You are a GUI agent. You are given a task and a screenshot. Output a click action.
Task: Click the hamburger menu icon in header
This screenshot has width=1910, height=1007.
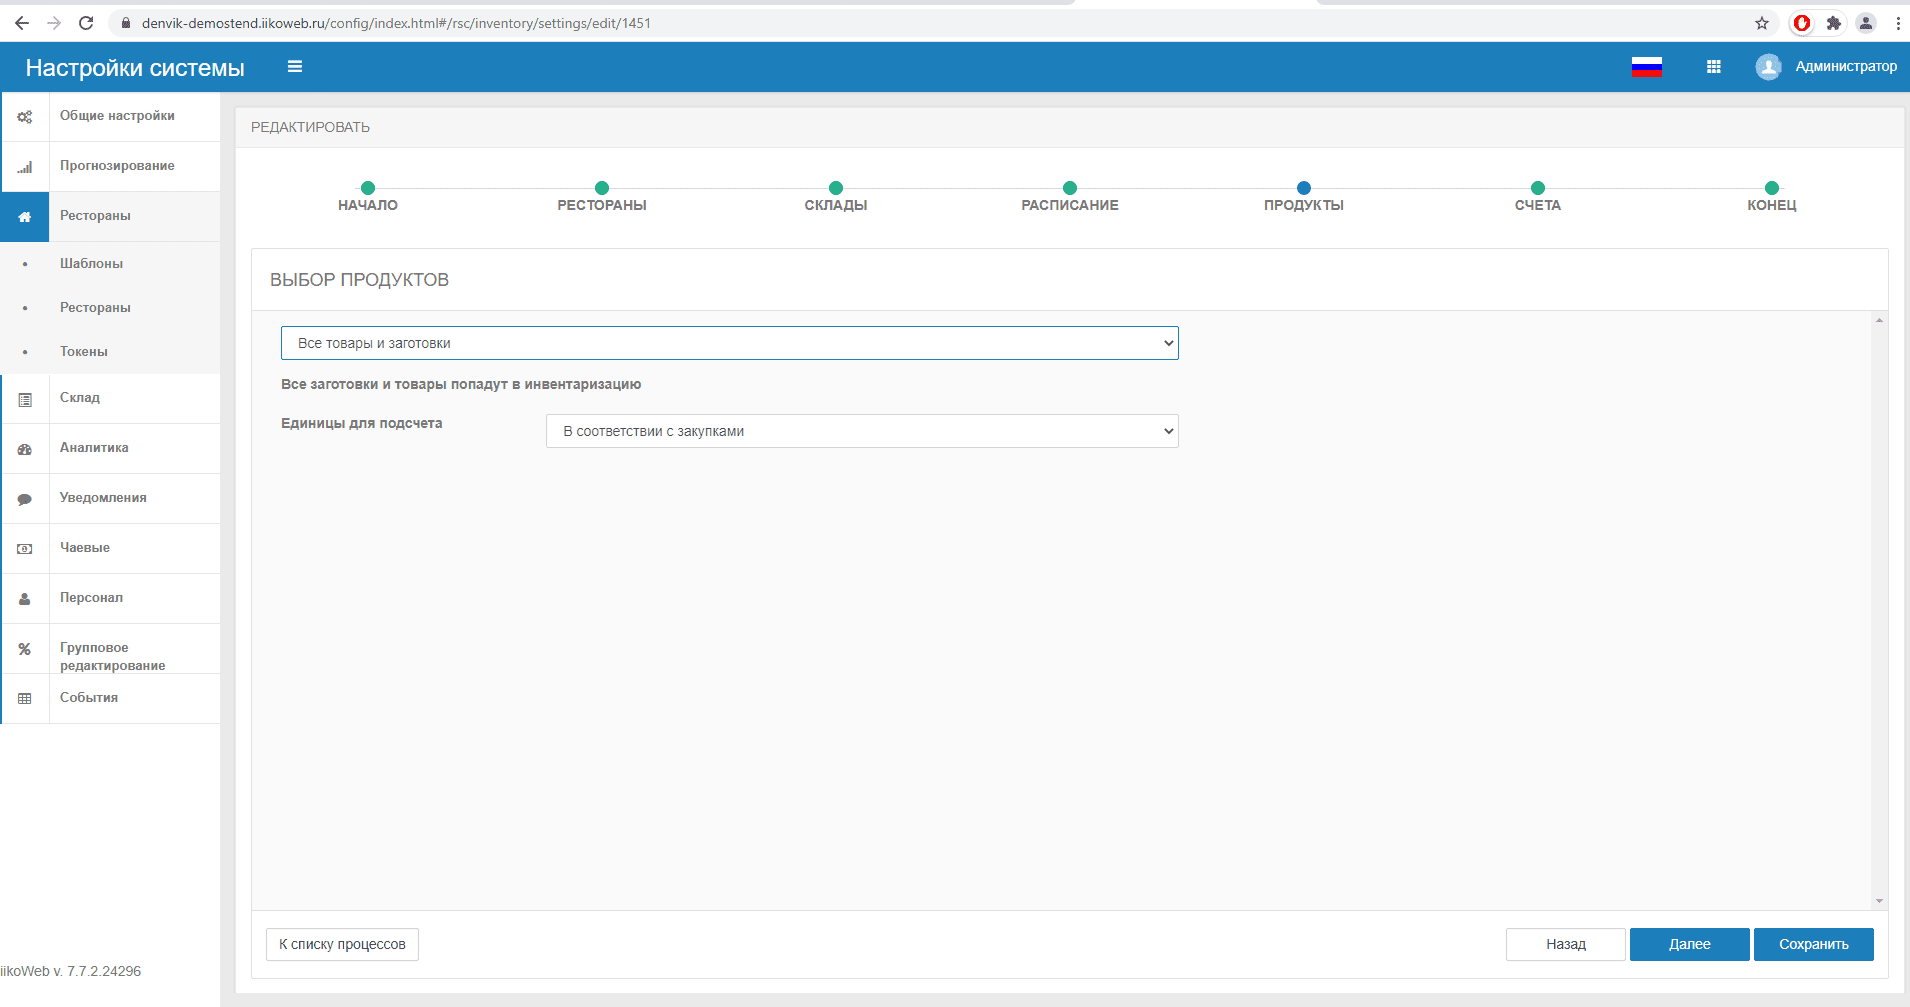click(294, 67)
